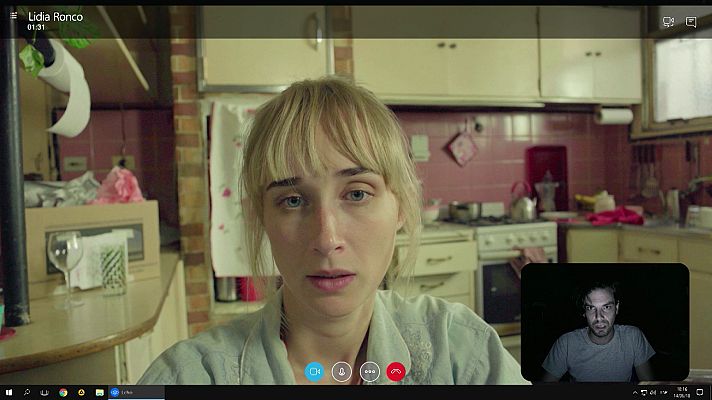End the call with red hang-up button
This screenshot has height=400, width=712.
[397, 371]
